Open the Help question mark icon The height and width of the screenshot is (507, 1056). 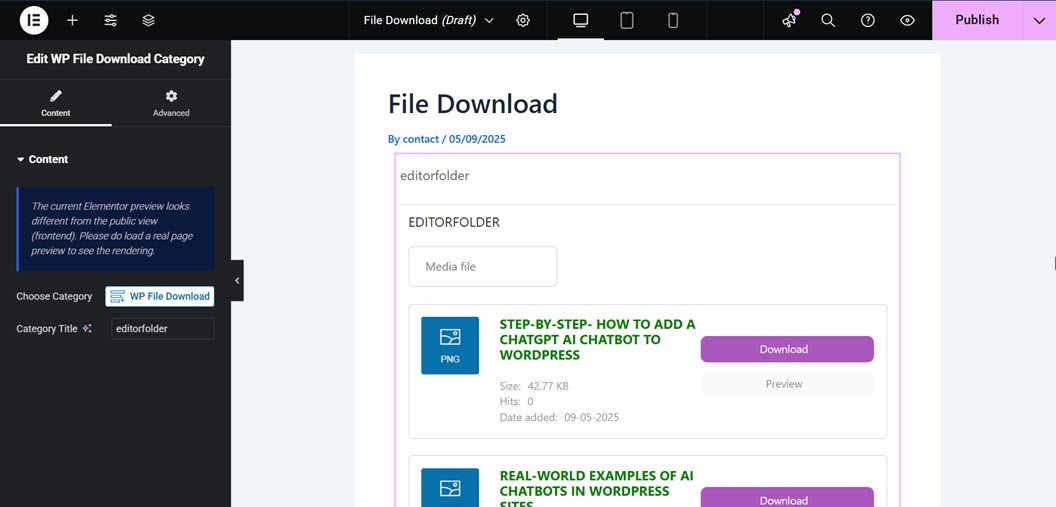click(868, 20)
